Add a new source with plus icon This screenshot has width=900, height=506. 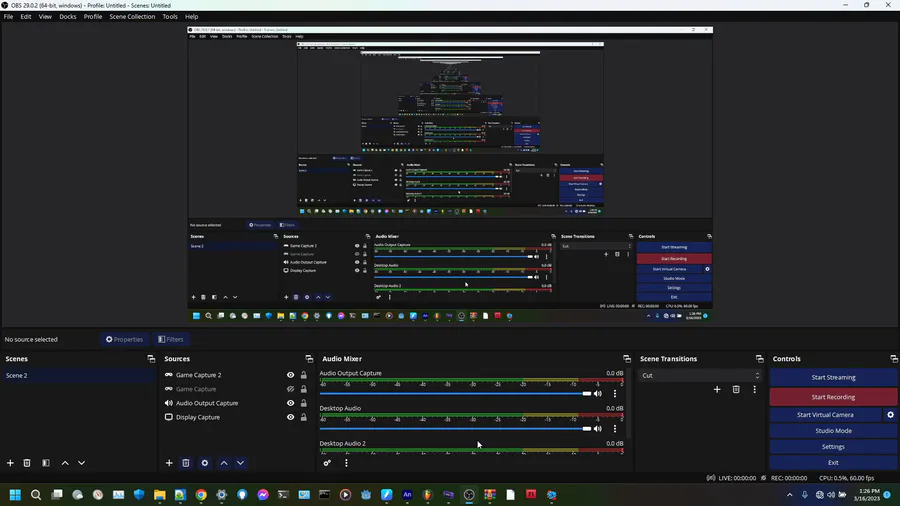[169, 463]
